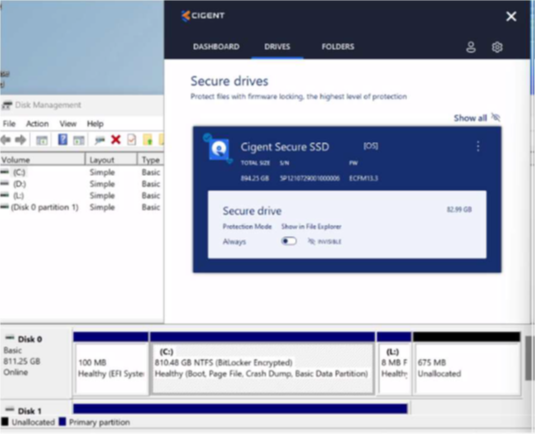Select the (L:) volume row
This screenshot has height=434, width=535.
click(x=82, y=196)
